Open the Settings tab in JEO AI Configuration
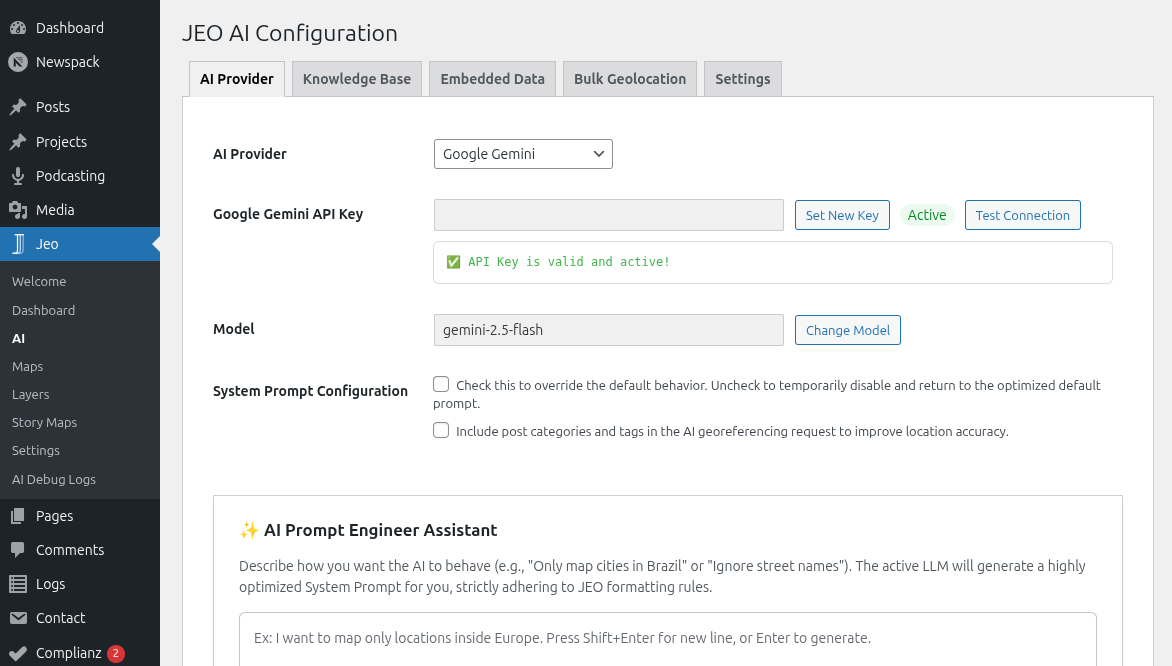The height and width of the screenshot is (666, 1172). (x=743, y=78)
